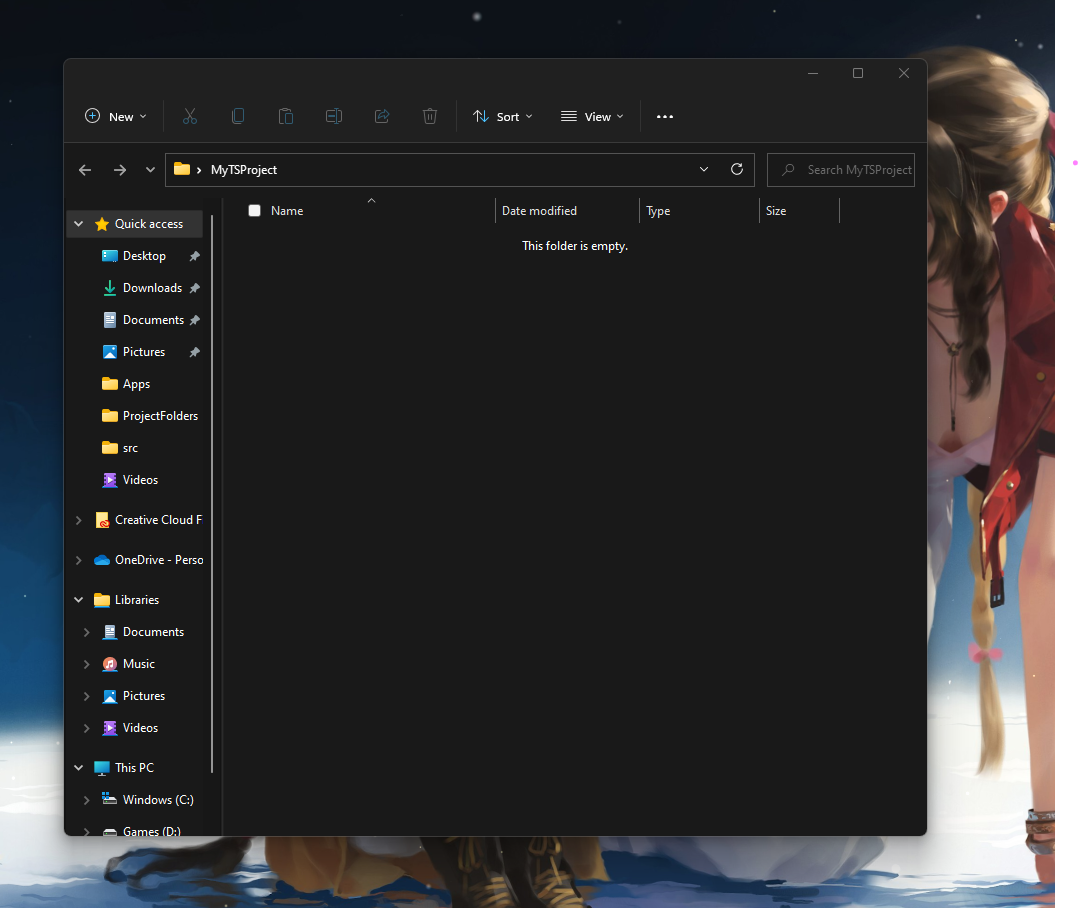The height and width of the screenshot is (908, 1079).
Task: Click the Delete trash can icon
Action: [430, 116]
